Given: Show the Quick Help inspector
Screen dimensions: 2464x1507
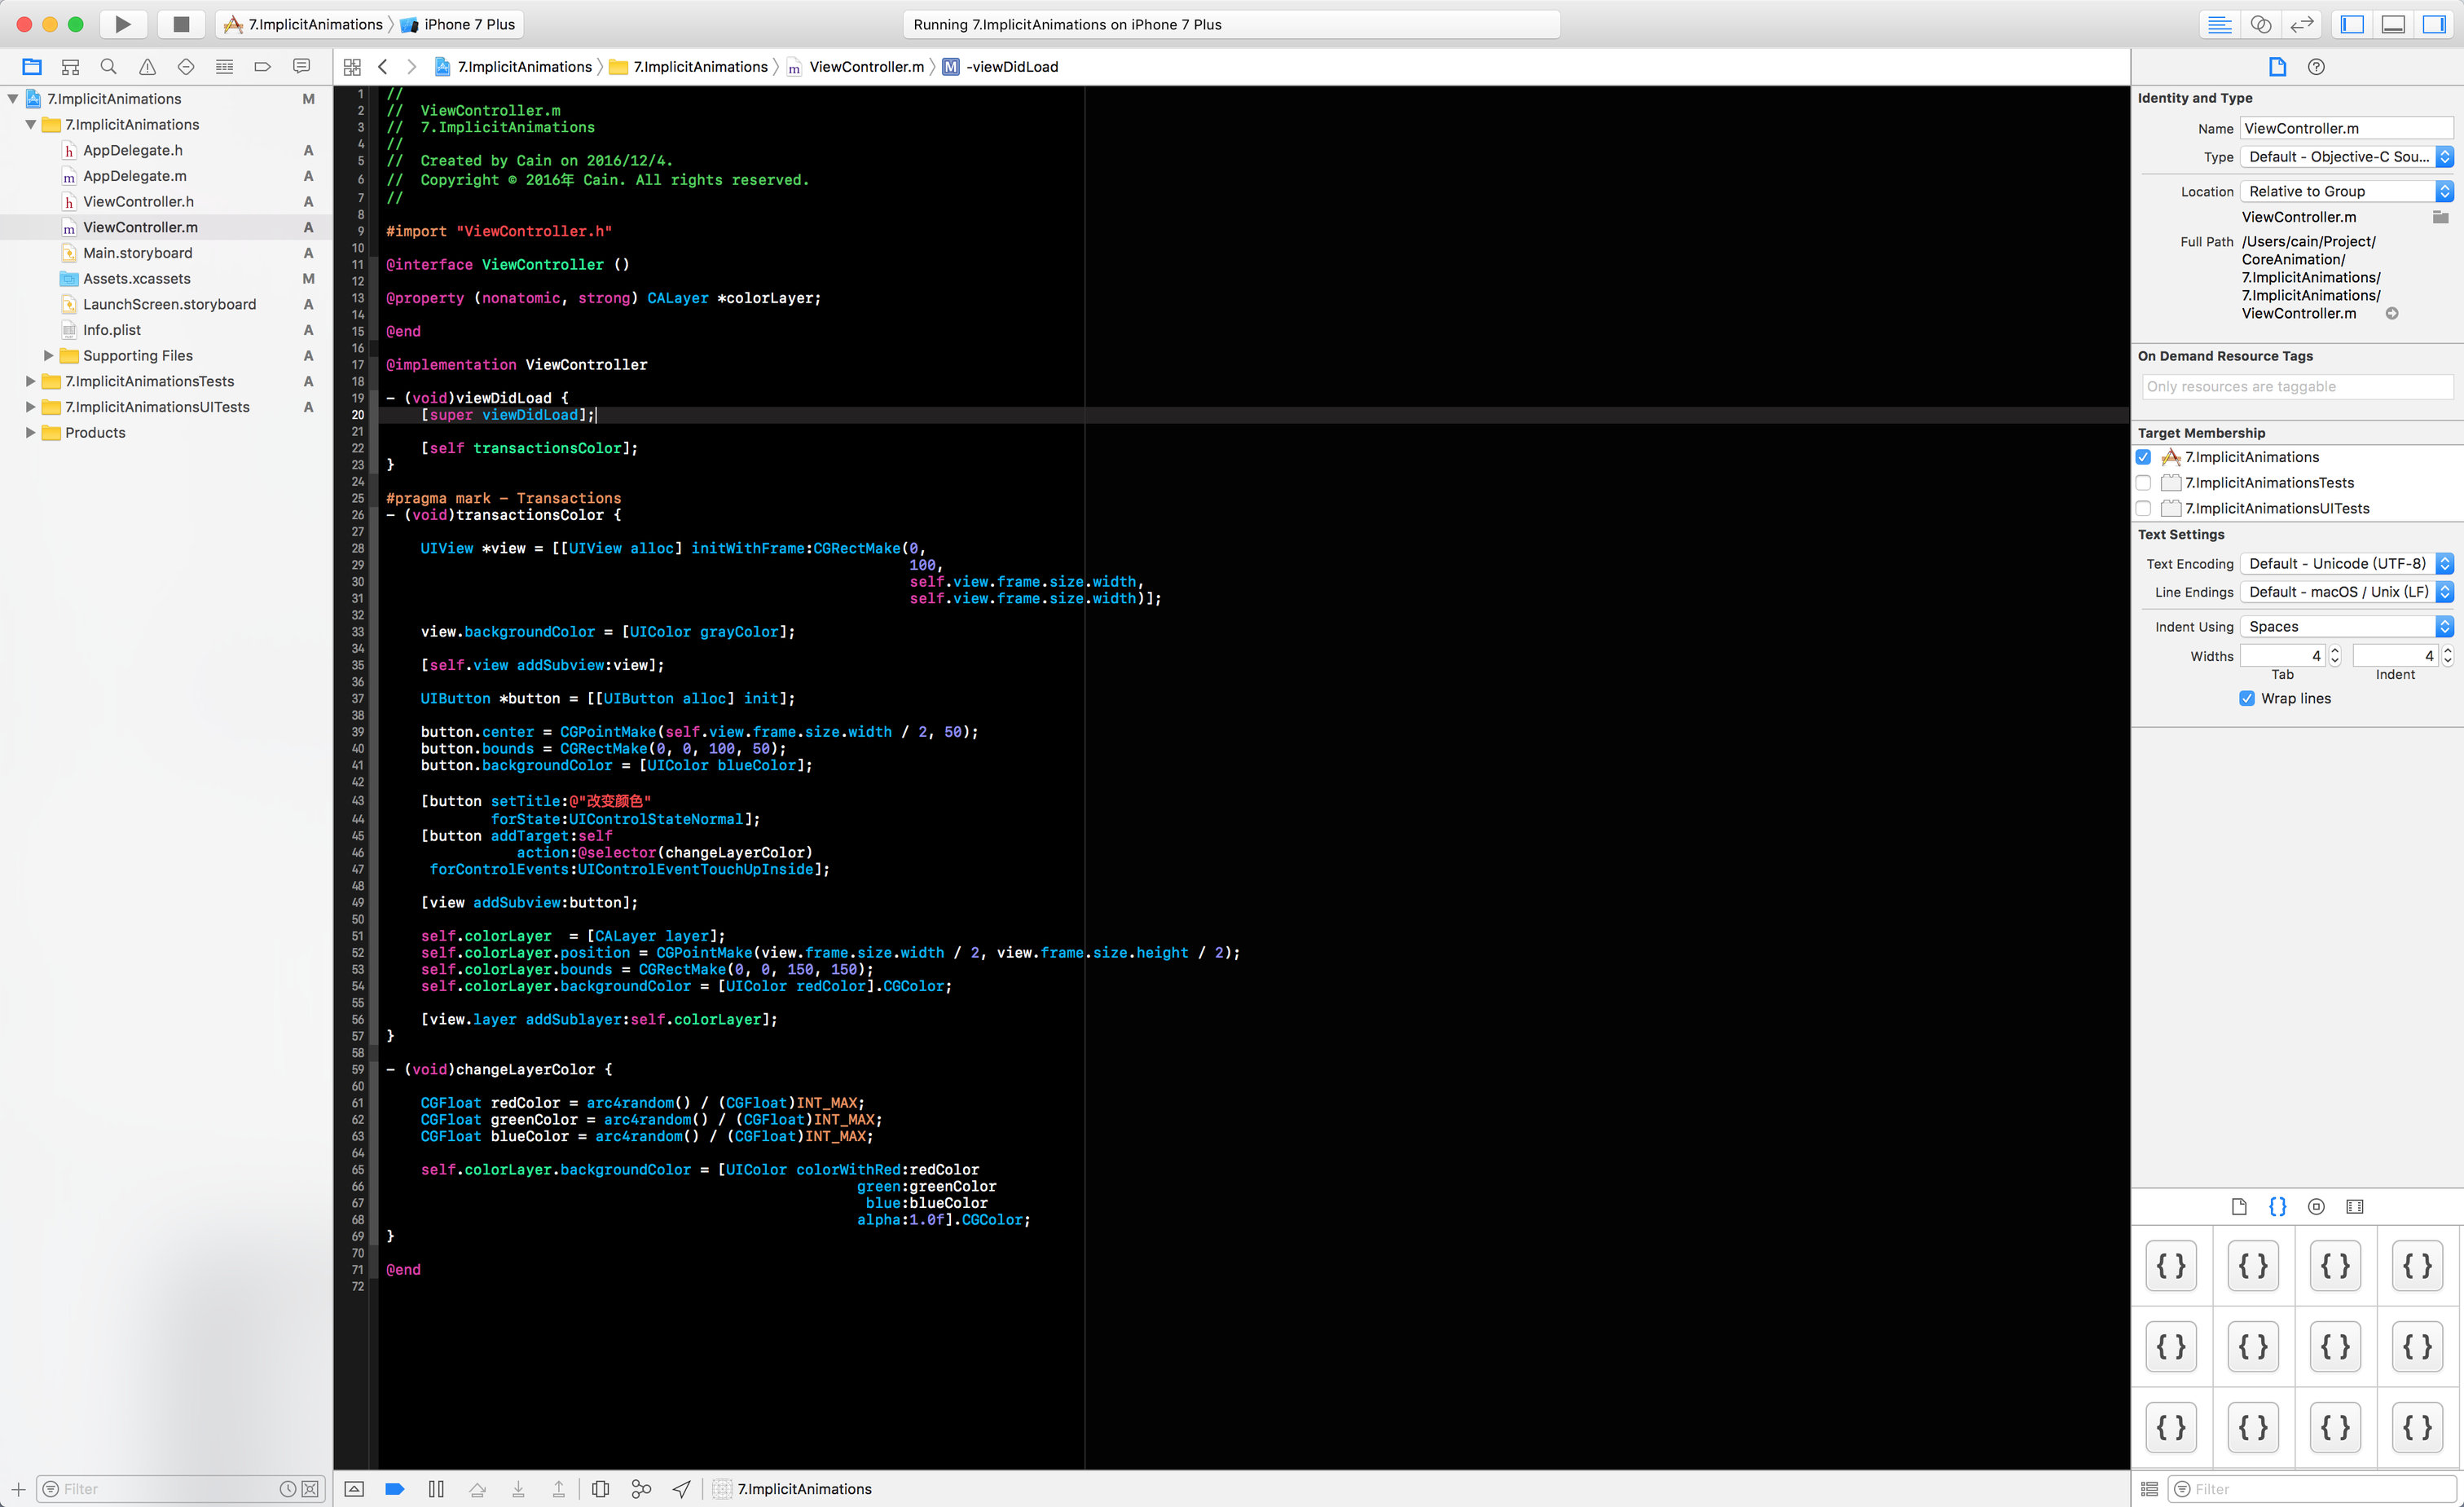Looking at the screenshot, I should point(2316,67).
